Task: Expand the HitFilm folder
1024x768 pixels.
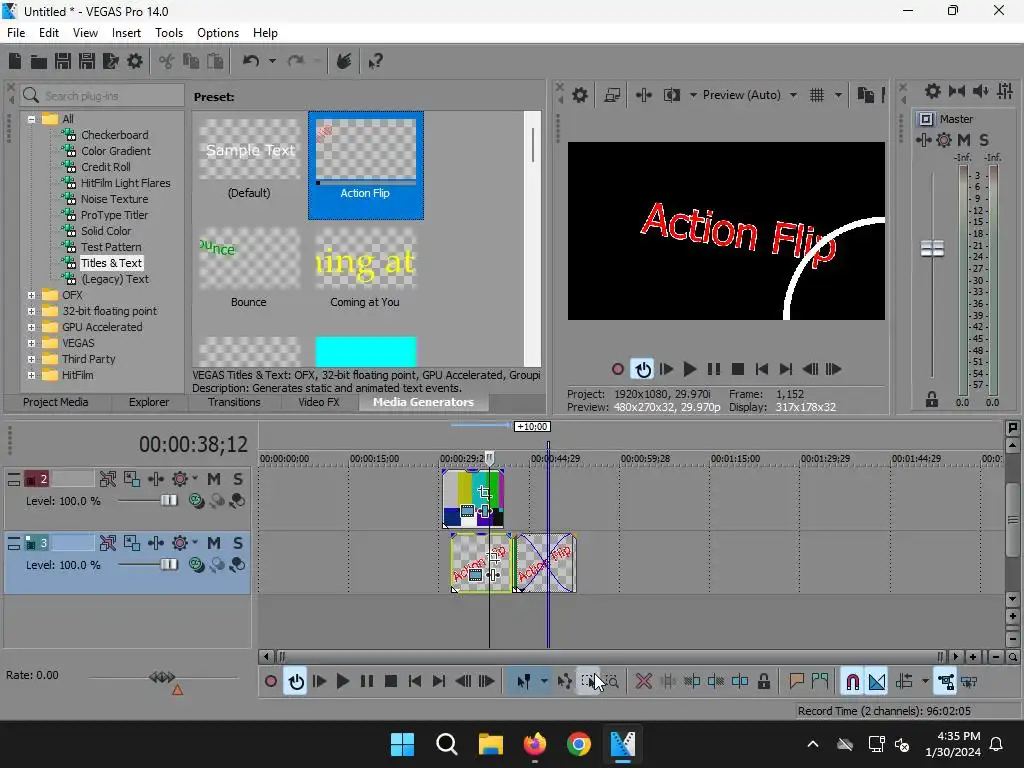Action: (x=31, y=375)
